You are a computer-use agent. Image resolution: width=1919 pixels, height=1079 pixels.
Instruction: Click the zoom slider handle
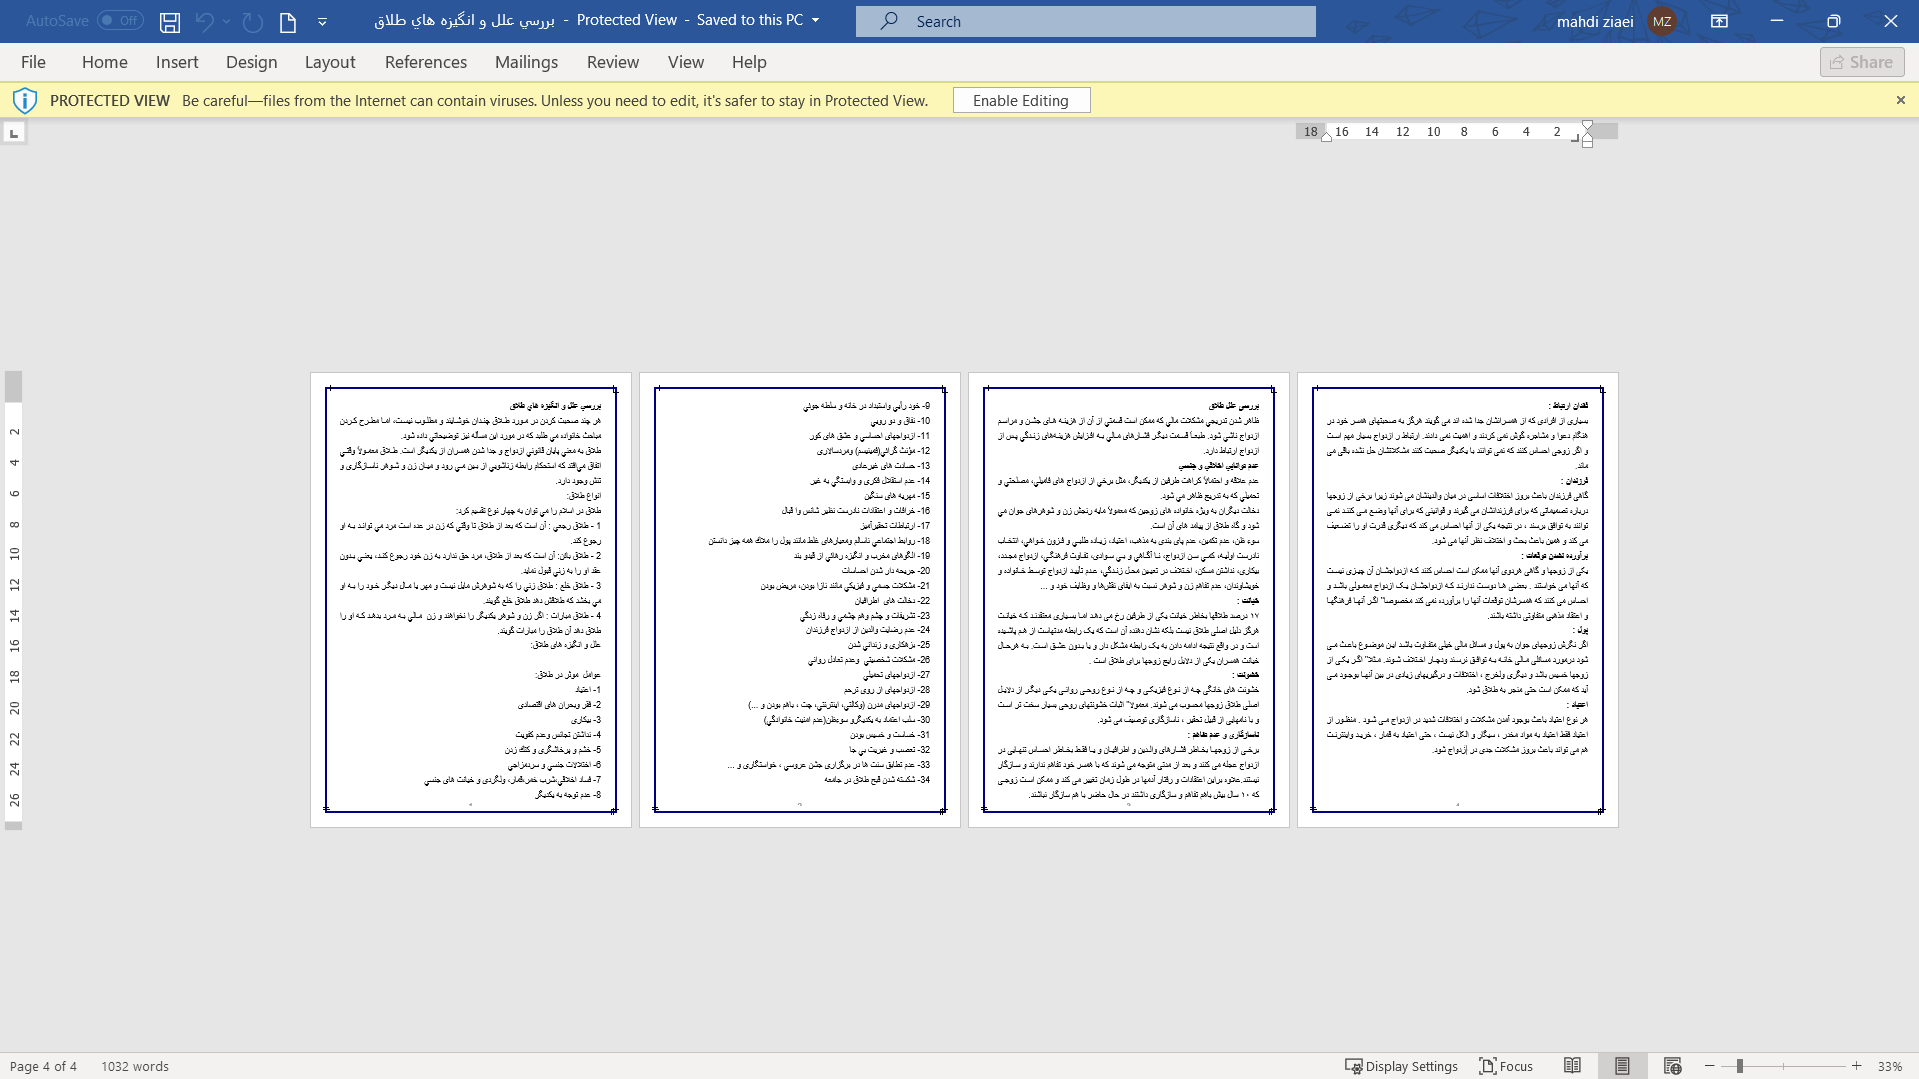coord(1740,1066)
